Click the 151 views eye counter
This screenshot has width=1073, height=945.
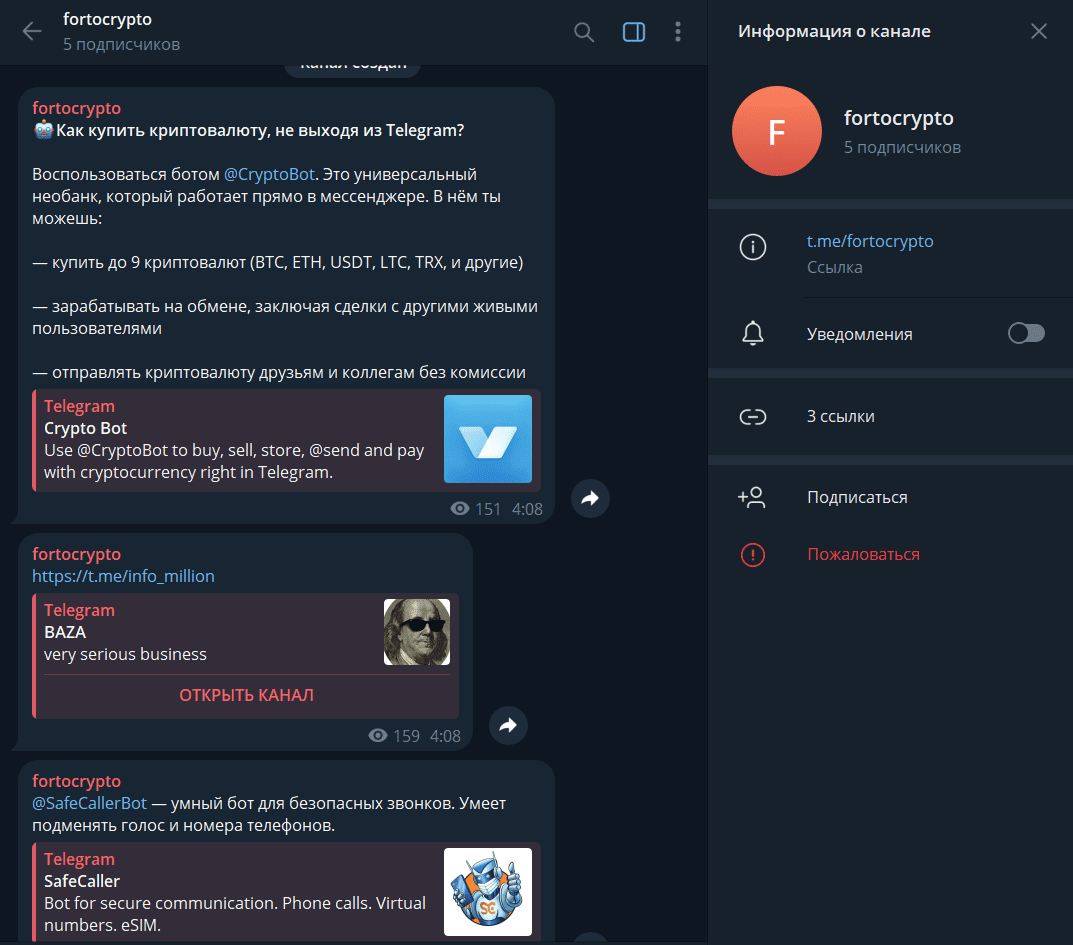click(x=476, y=508)
